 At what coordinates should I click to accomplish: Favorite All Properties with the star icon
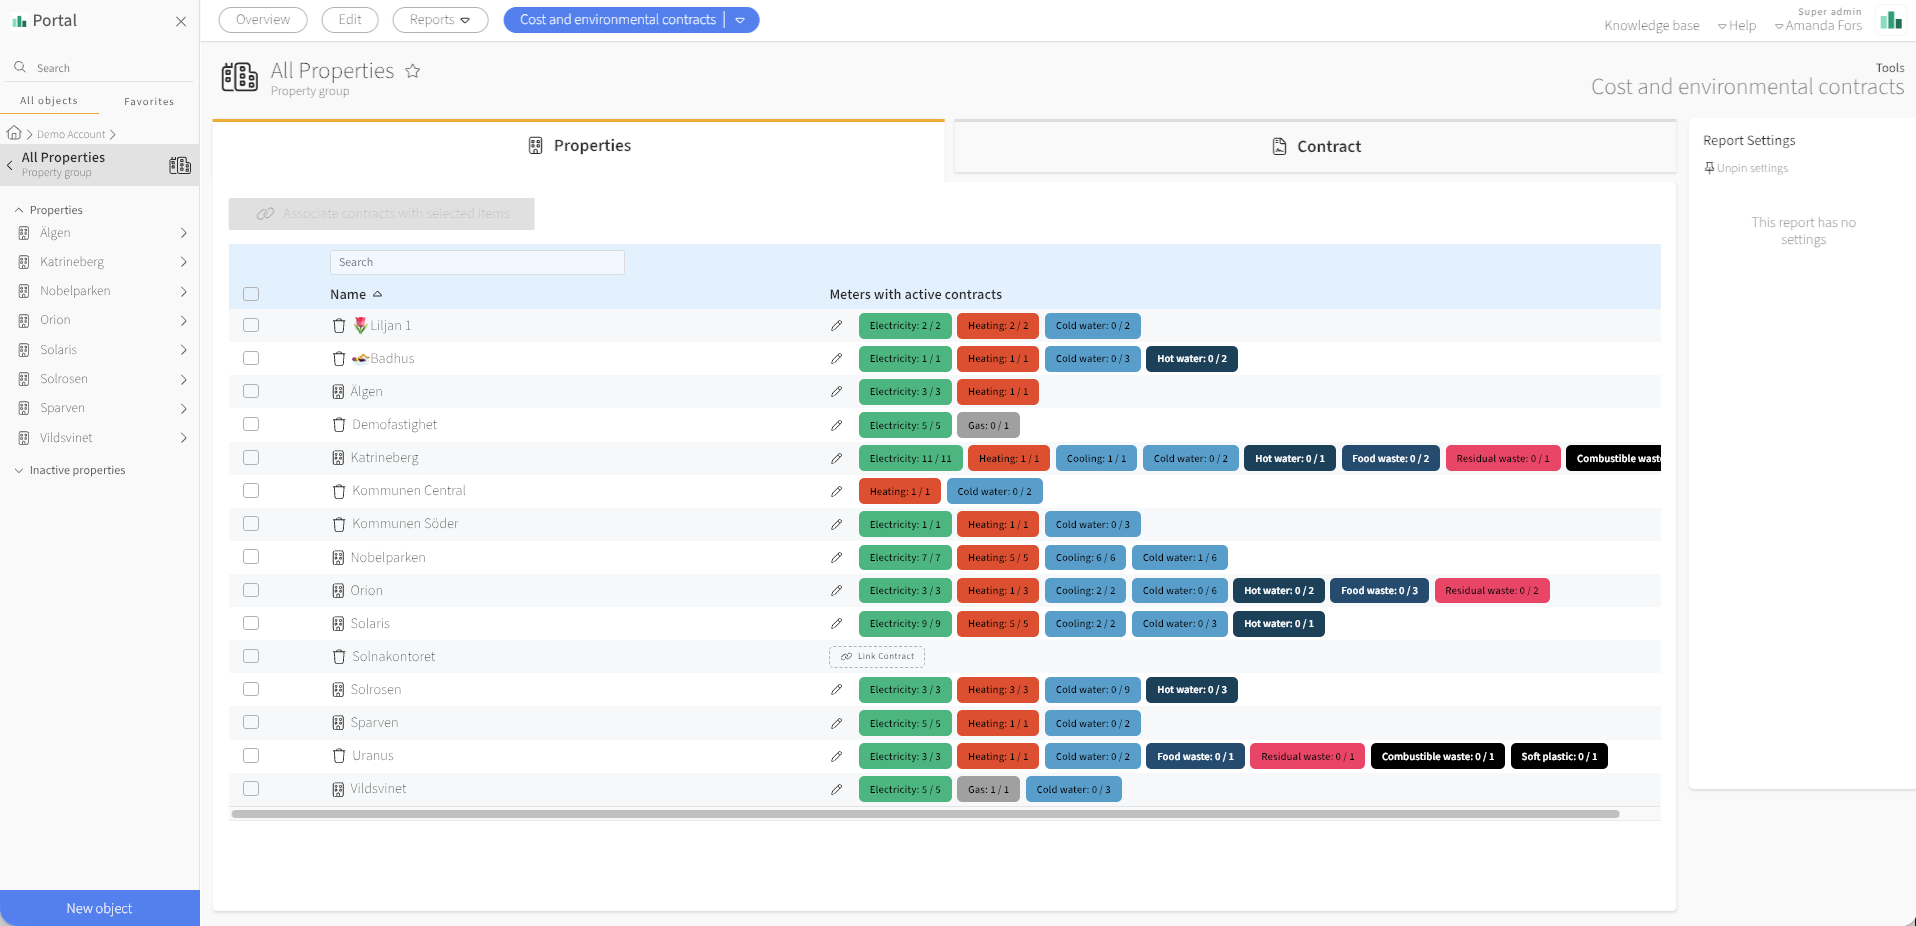(x=412, y=71)
